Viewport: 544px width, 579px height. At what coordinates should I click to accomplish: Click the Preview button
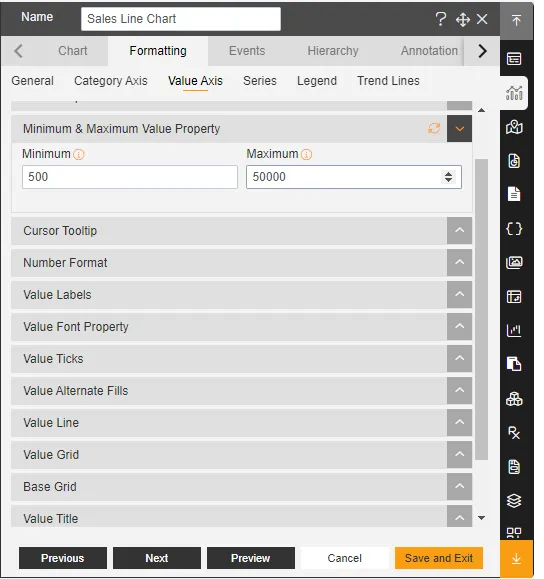(x=251, y=558)
